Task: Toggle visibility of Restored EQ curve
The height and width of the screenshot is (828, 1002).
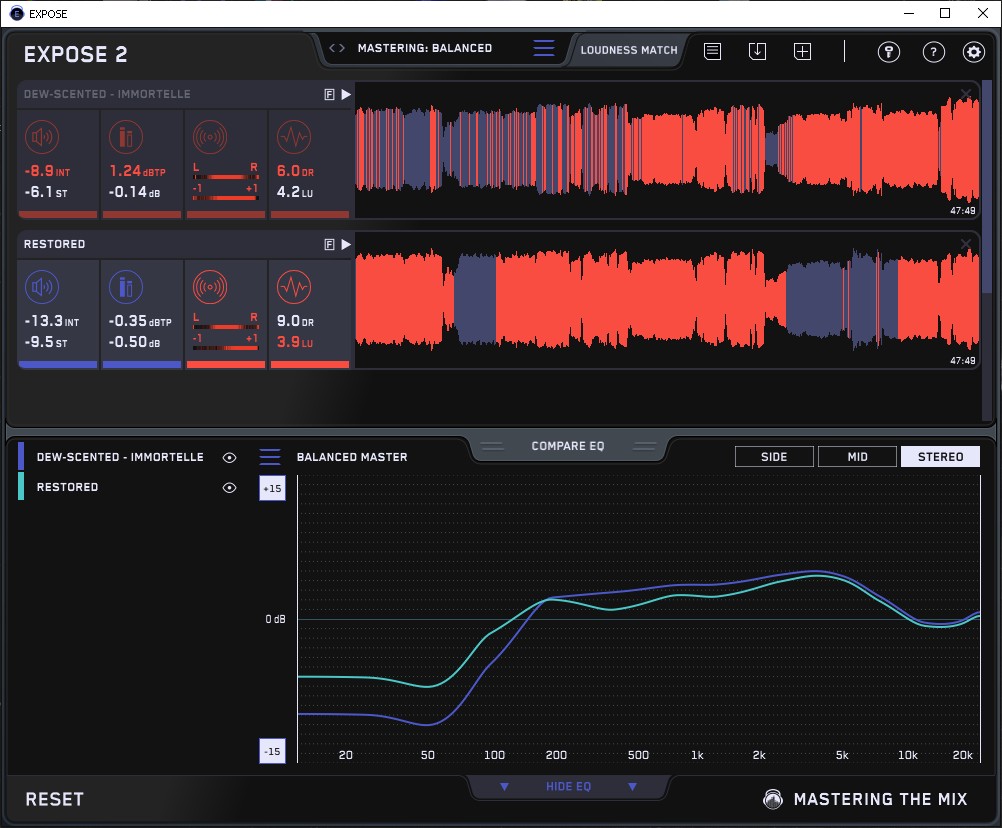Action: [230, 487]
